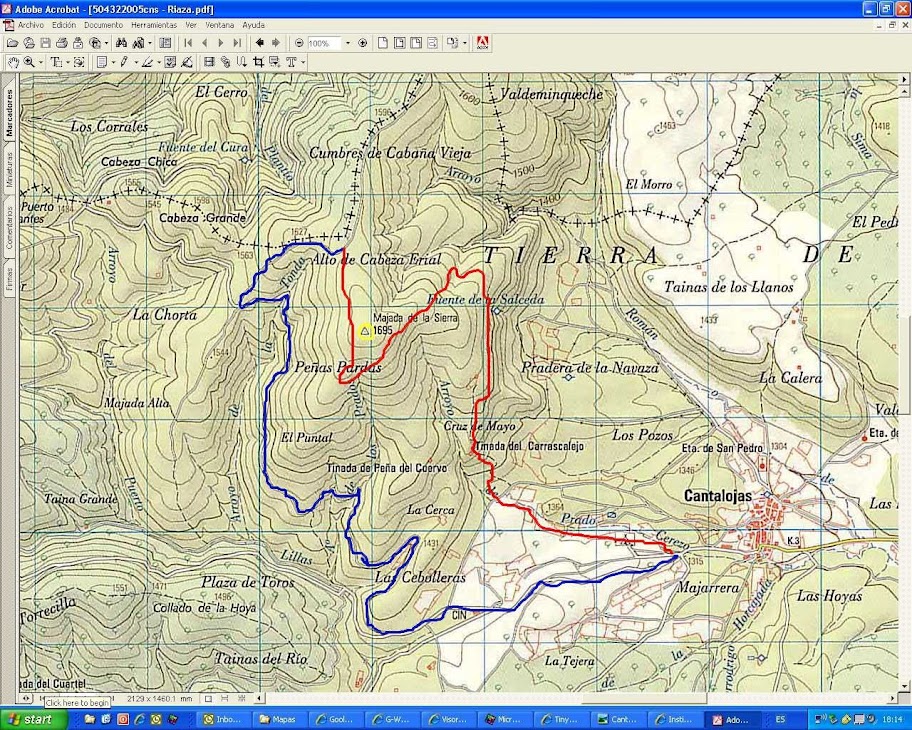912x730 pixels.
Task: Click the ES language indicator in taskbar
Action: tap(781, 720)
